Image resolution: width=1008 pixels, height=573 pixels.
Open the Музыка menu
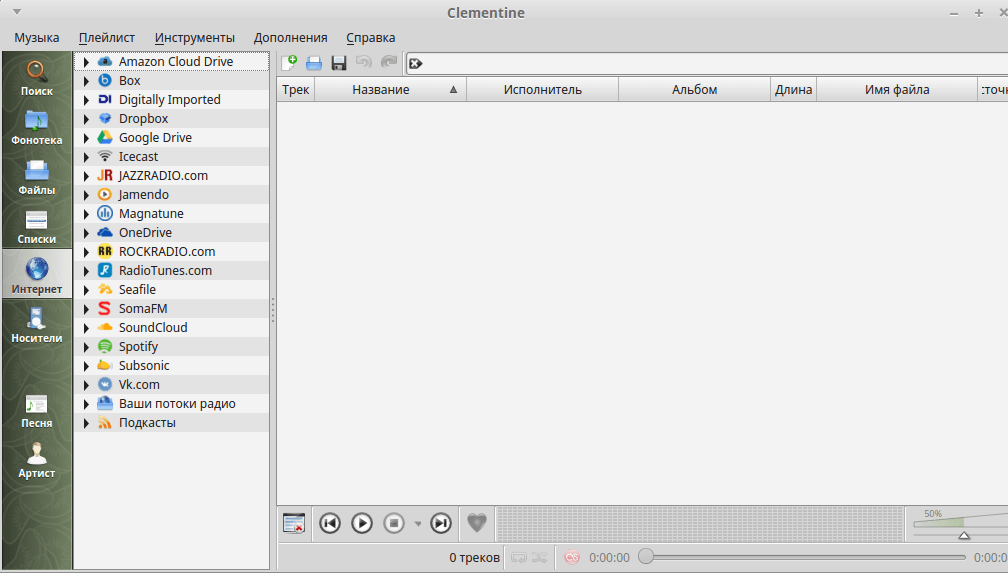[x=37, y=37]
